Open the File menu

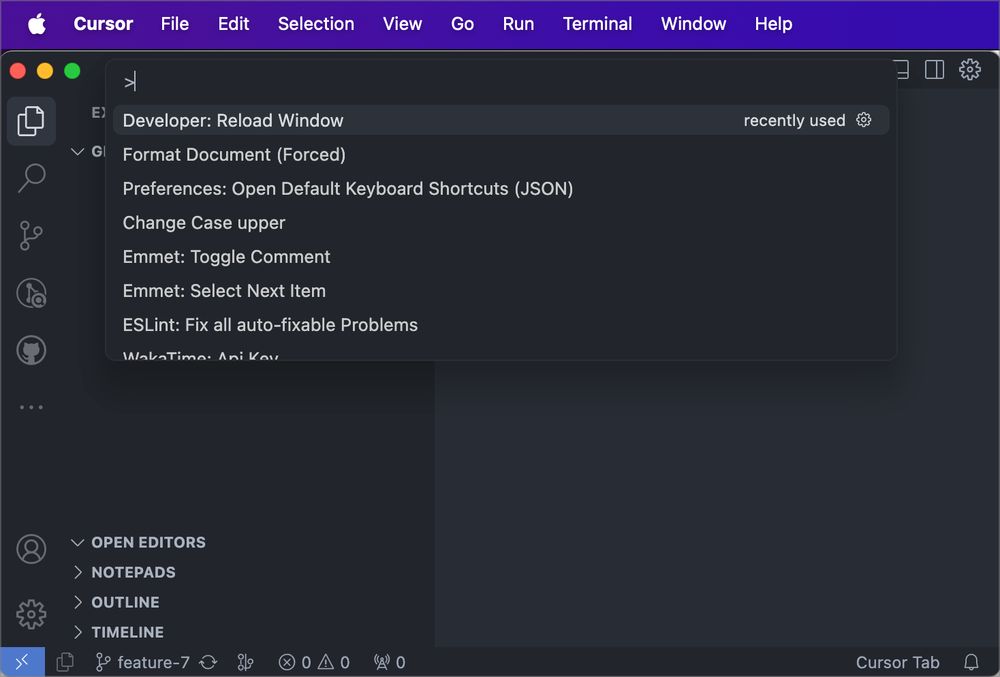[x=175, y=24]
